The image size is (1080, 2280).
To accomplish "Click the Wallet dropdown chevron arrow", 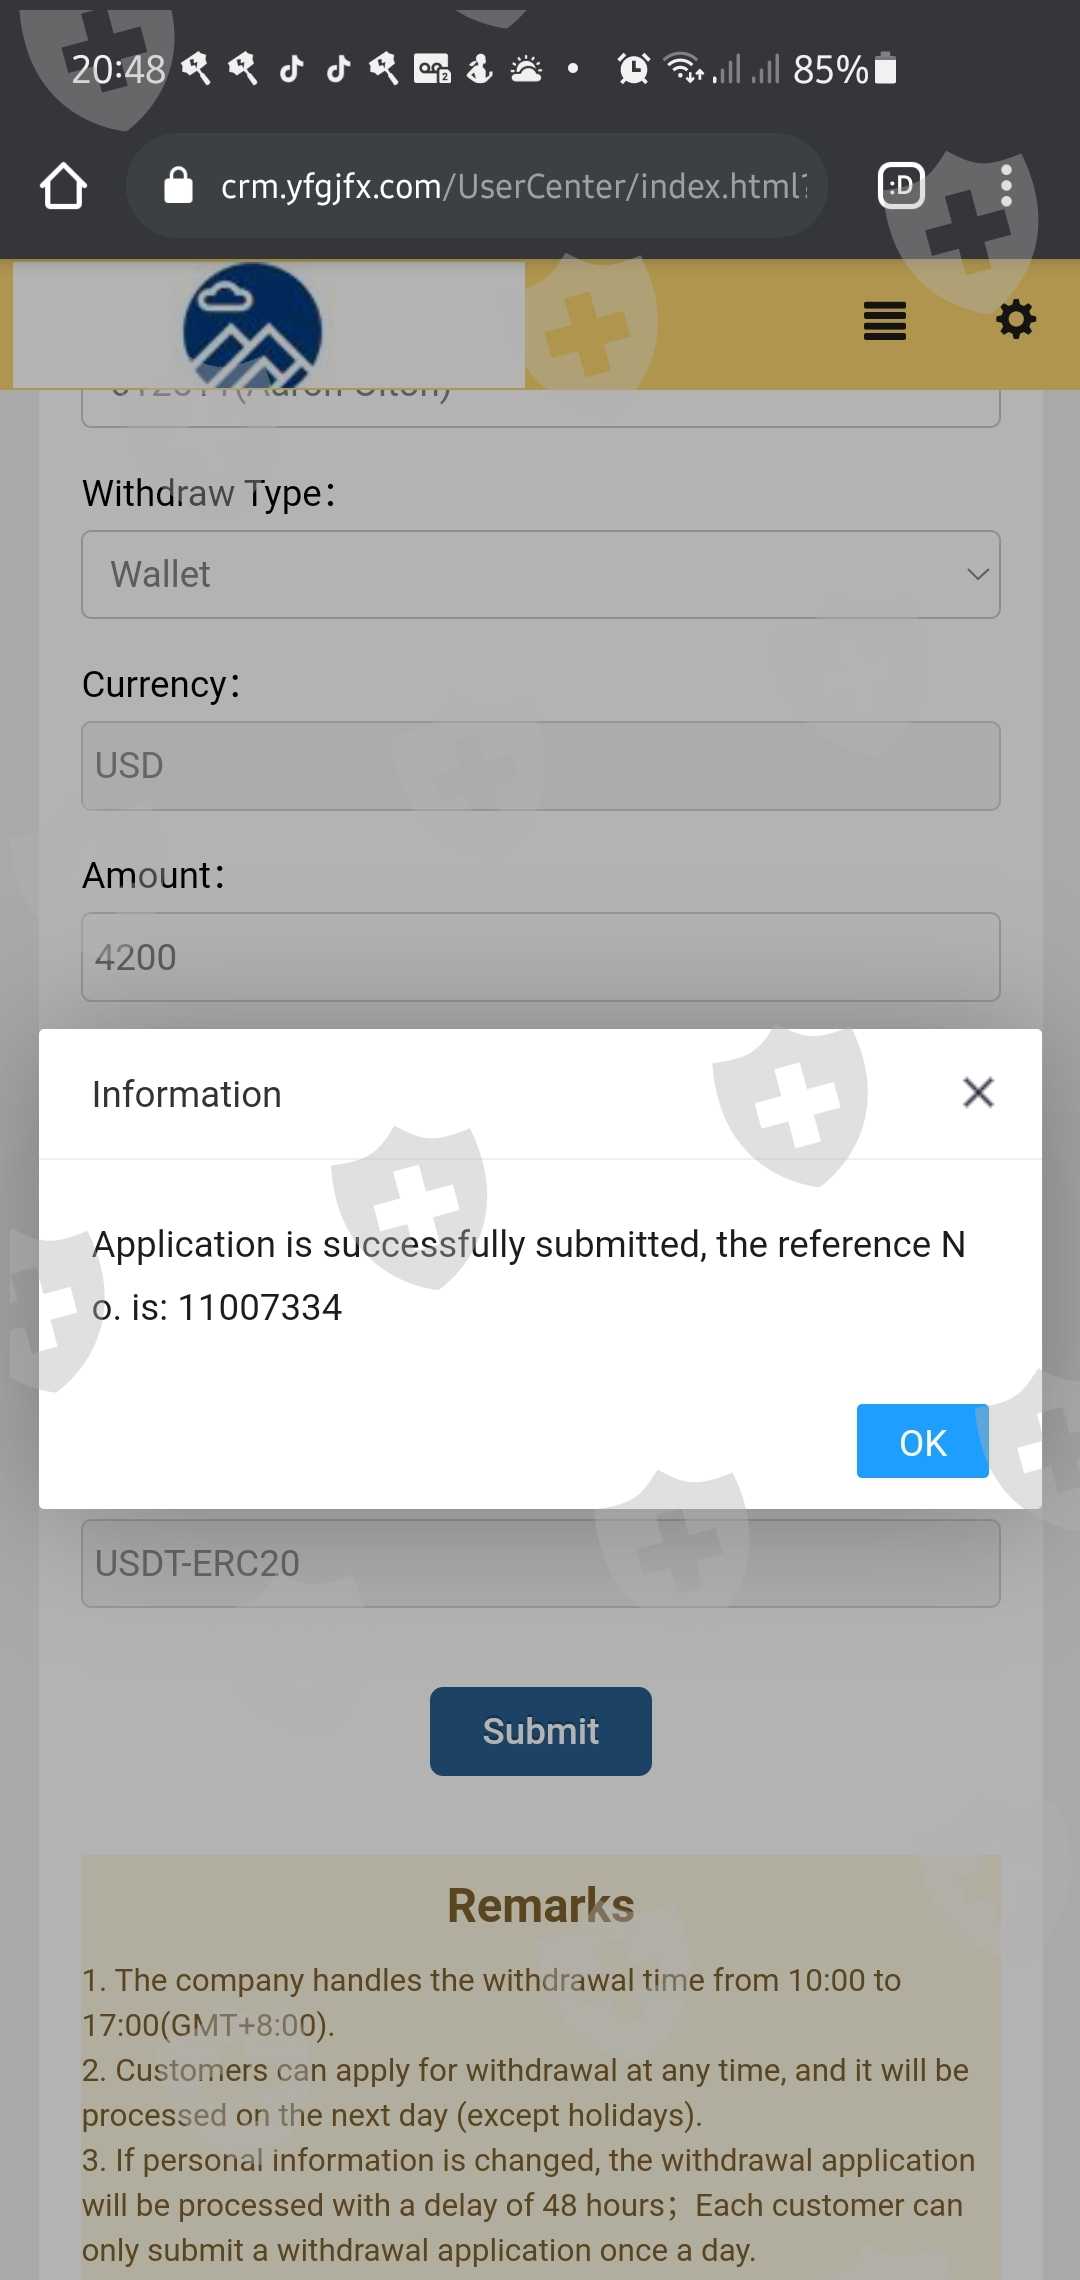I will pyautogui.click(x=977, y=574).
